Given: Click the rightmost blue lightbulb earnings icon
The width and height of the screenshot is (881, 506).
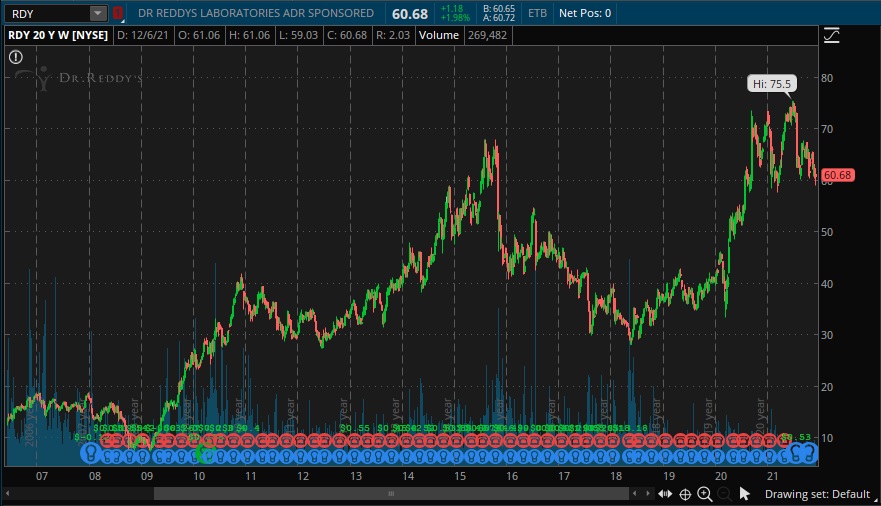Looking at the screenshot, I should coord(809,453).
